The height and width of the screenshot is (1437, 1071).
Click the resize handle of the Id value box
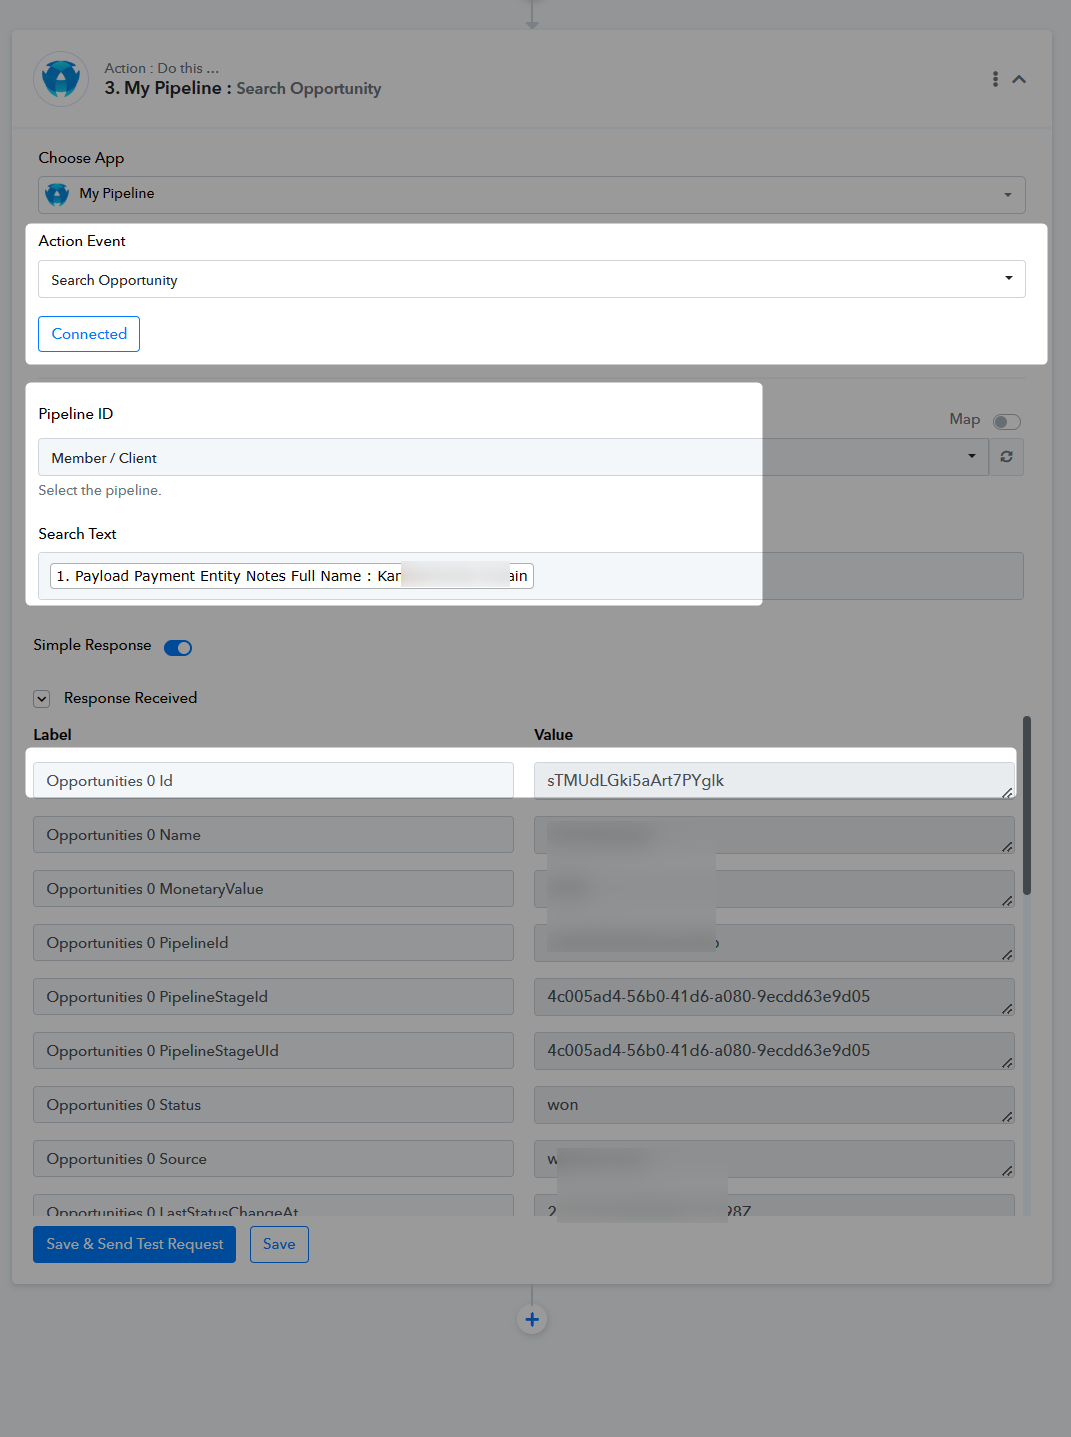1007,792
